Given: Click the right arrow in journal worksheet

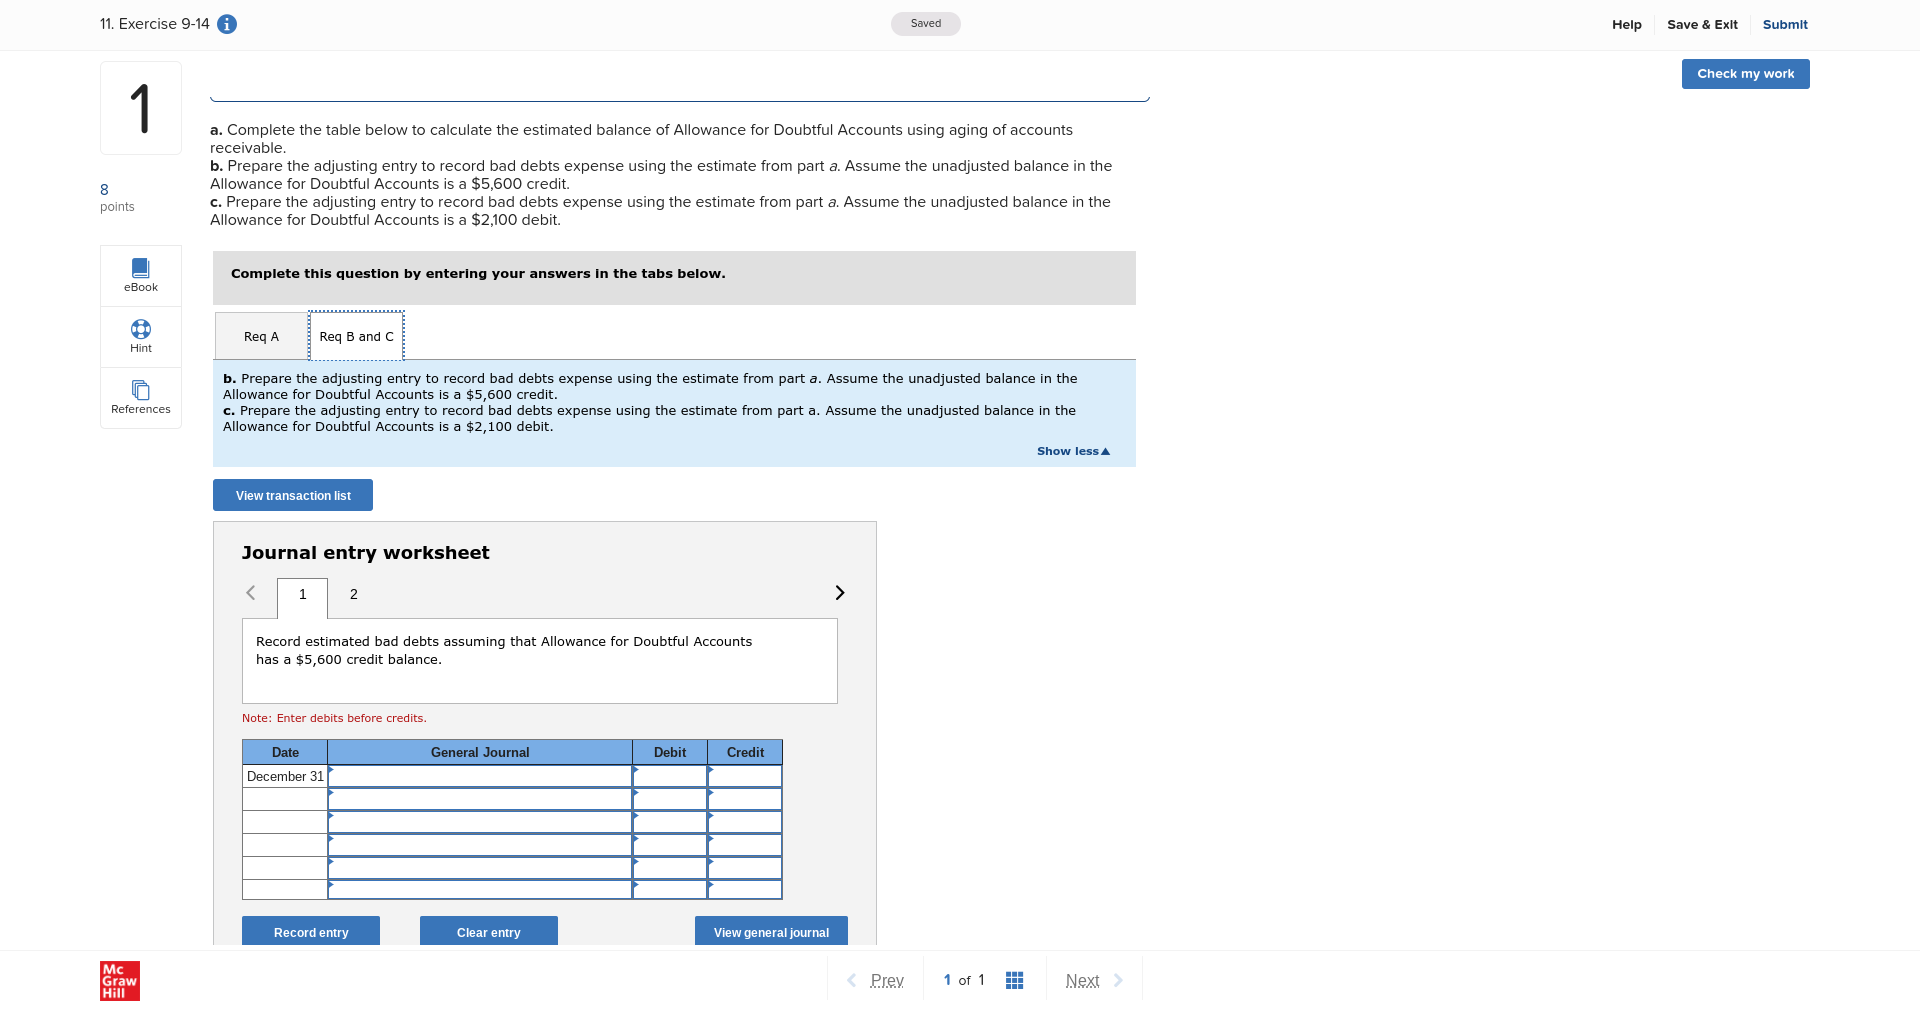Looking at the screenshot, I should [839, 592].
